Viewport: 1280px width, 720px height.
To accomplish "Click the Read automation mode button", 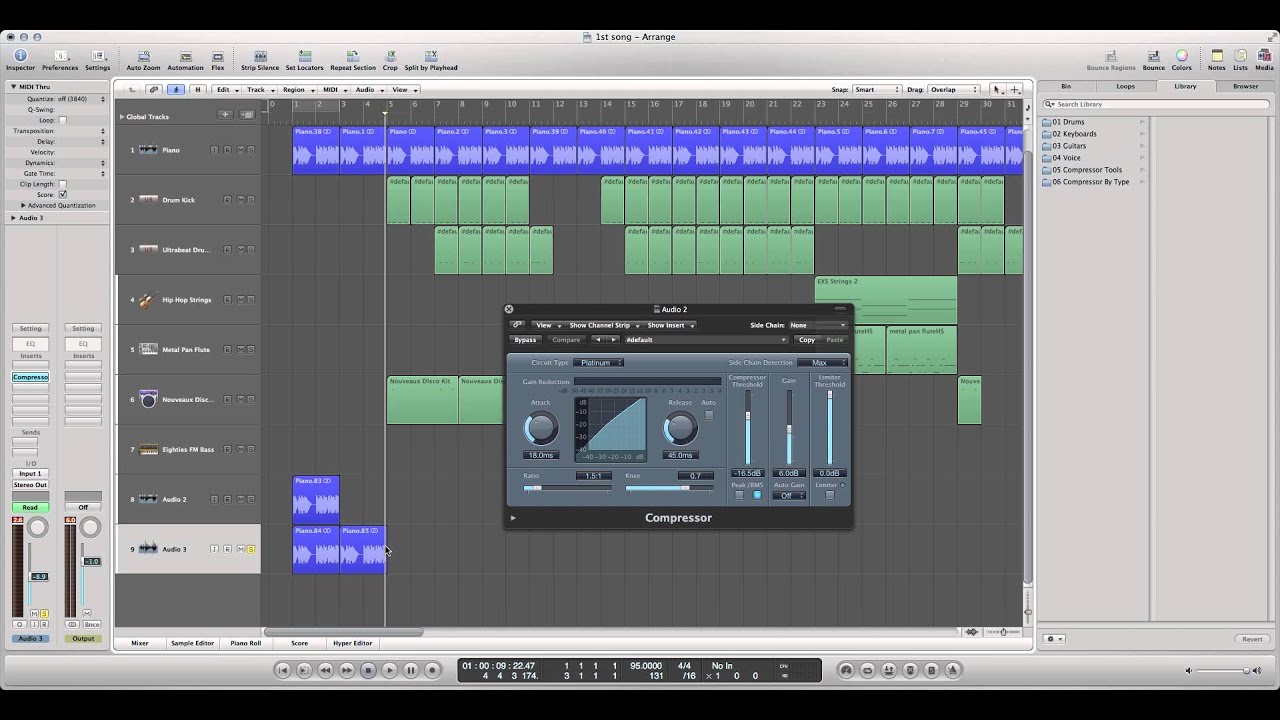I will tap(30, 507).
